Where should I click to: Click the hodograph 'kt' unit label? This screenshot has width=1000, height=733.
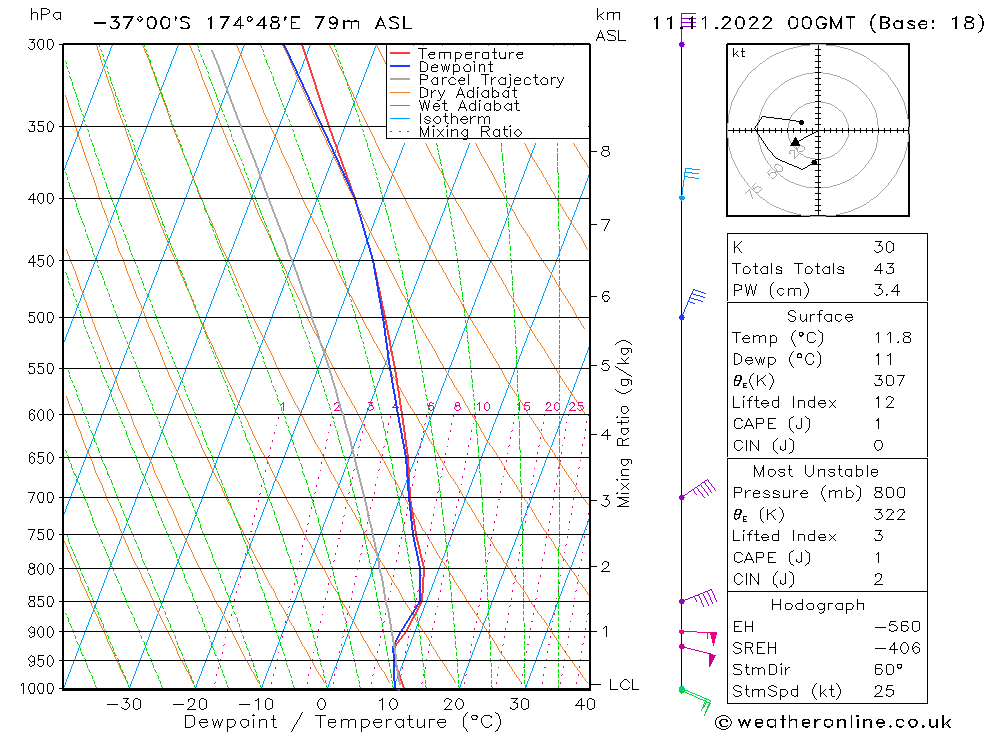[739, 53]
